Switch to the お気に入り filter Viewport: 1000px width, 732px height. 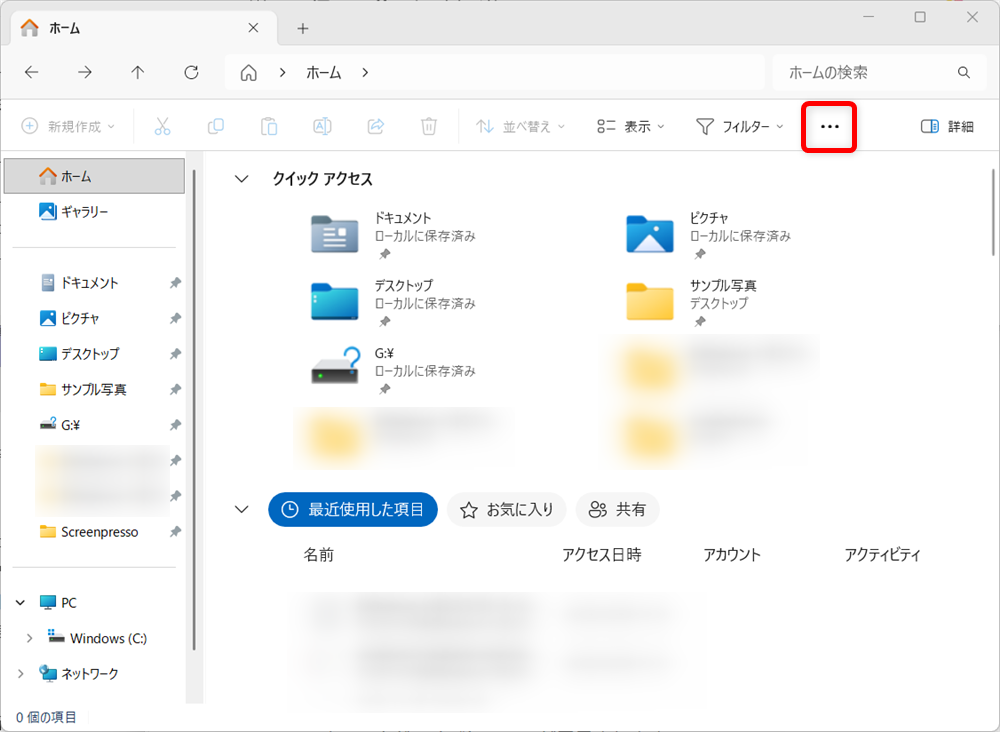(506, 509)
